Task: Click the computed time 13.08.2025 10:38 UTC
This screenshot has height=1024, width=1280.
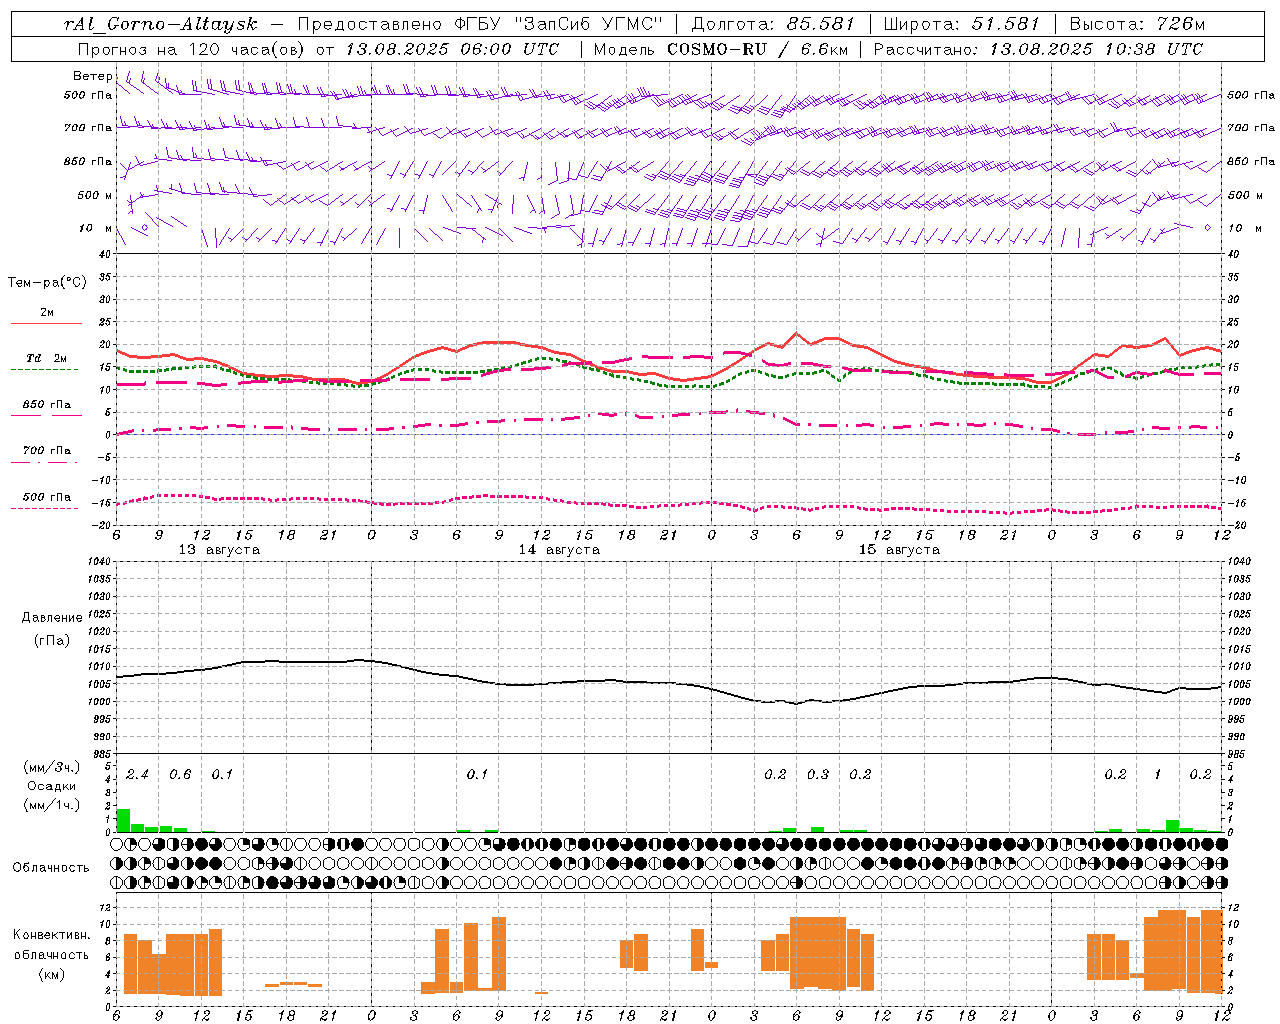Action: (1095, 49)
